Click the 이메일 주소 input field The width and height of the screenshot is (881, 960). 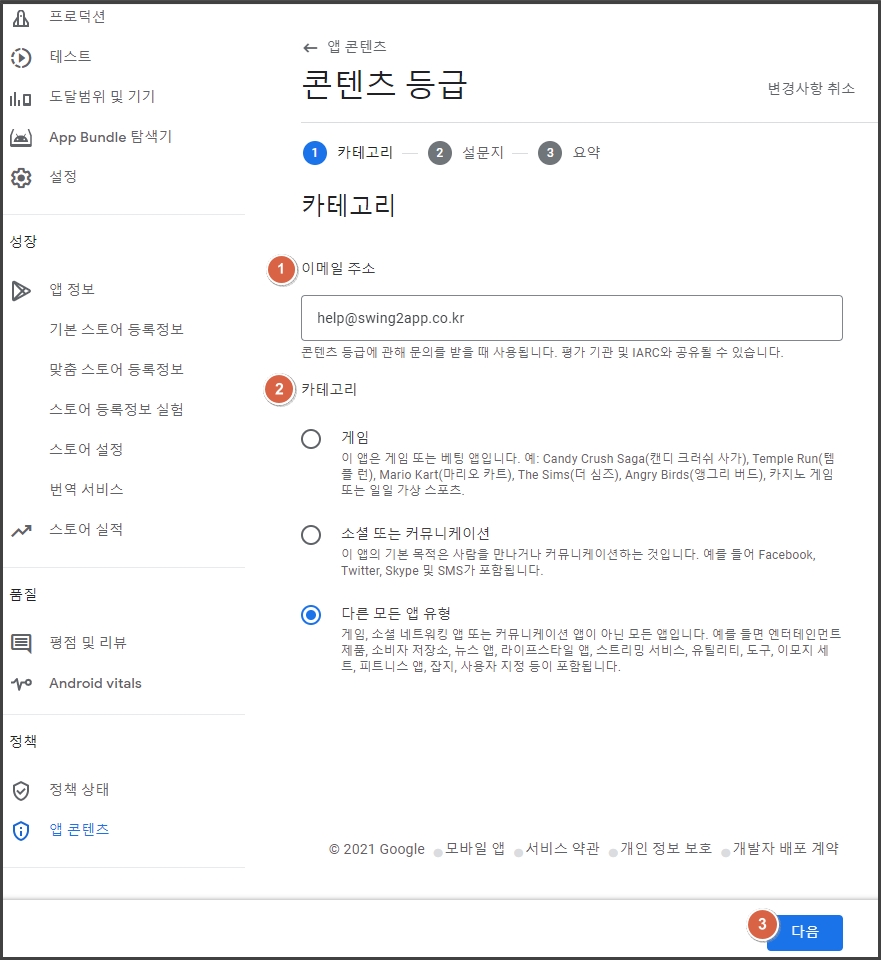(x=572, y=318)
